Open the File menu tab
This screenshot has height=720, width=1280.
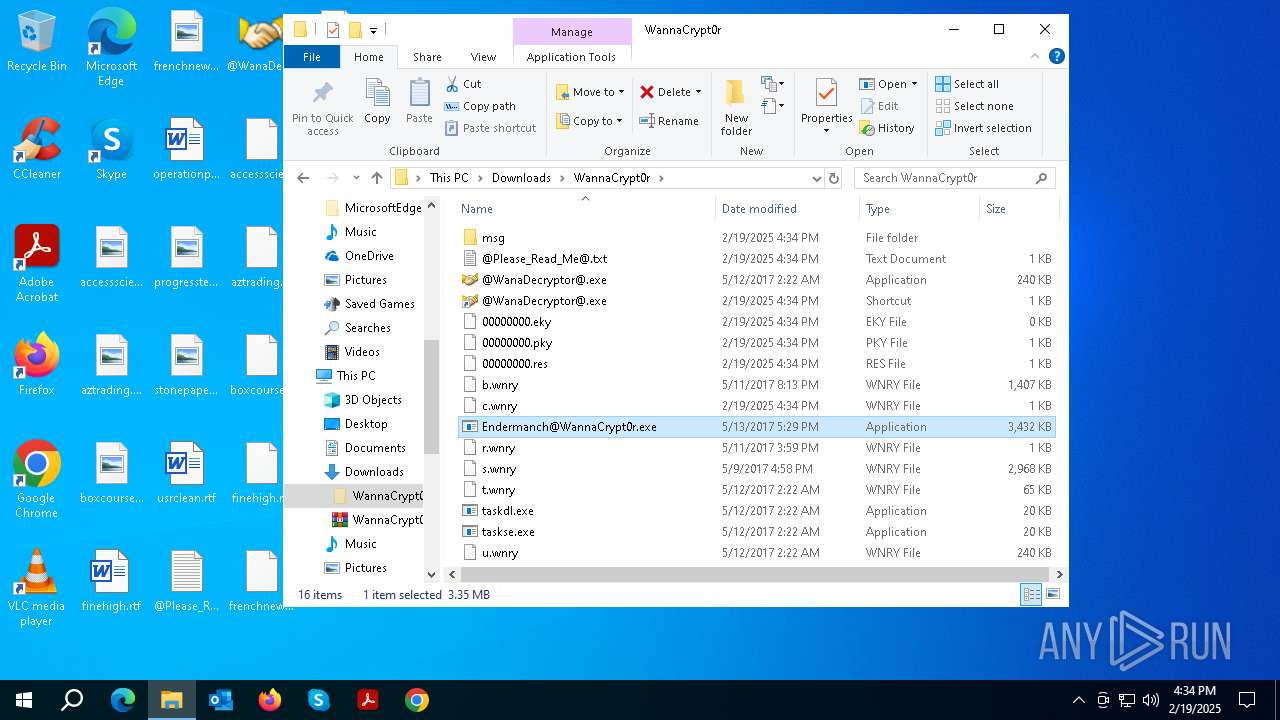point(312,57)
